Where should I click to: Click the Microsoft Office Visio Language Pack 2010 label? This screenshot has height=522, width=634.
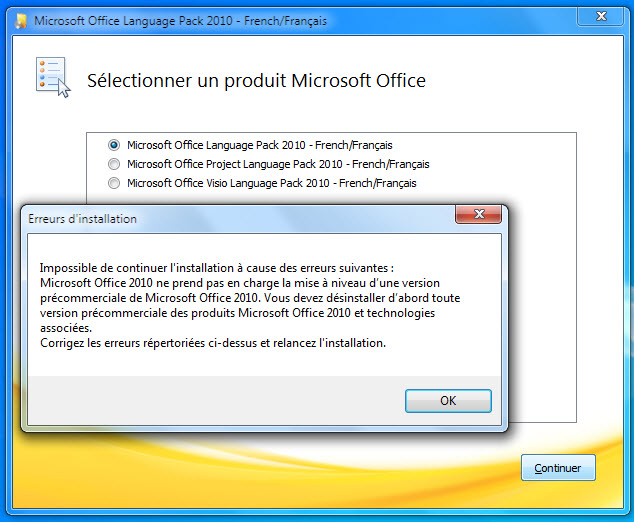pos(272,183)
